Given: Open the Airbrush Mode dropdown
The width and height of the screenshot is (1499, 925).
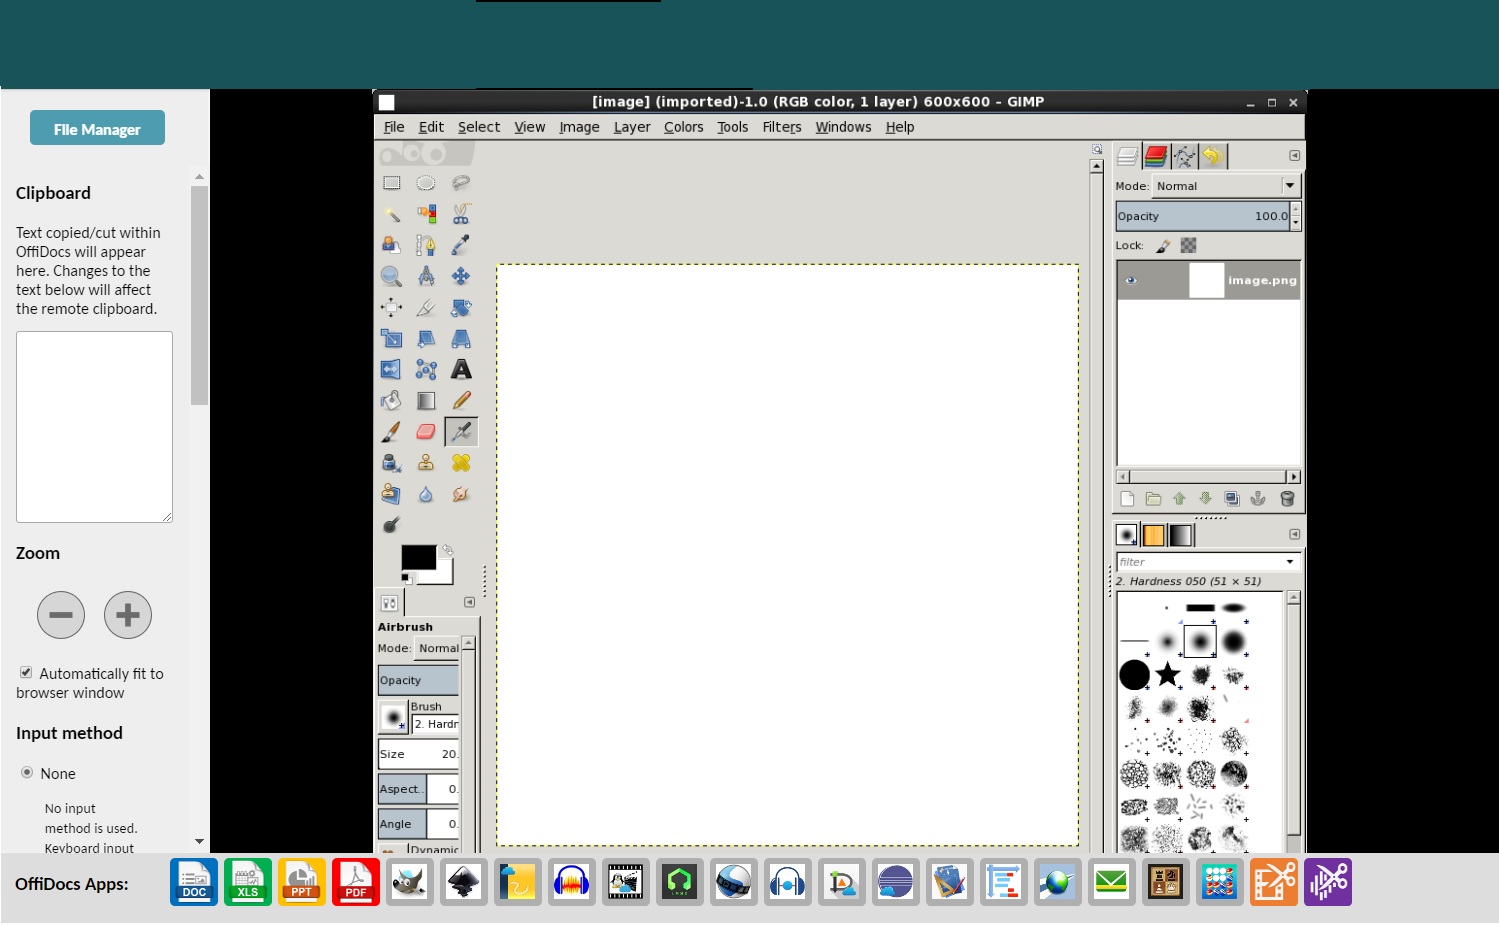Looking at the screenshot, I should click(x=438, y=648).
